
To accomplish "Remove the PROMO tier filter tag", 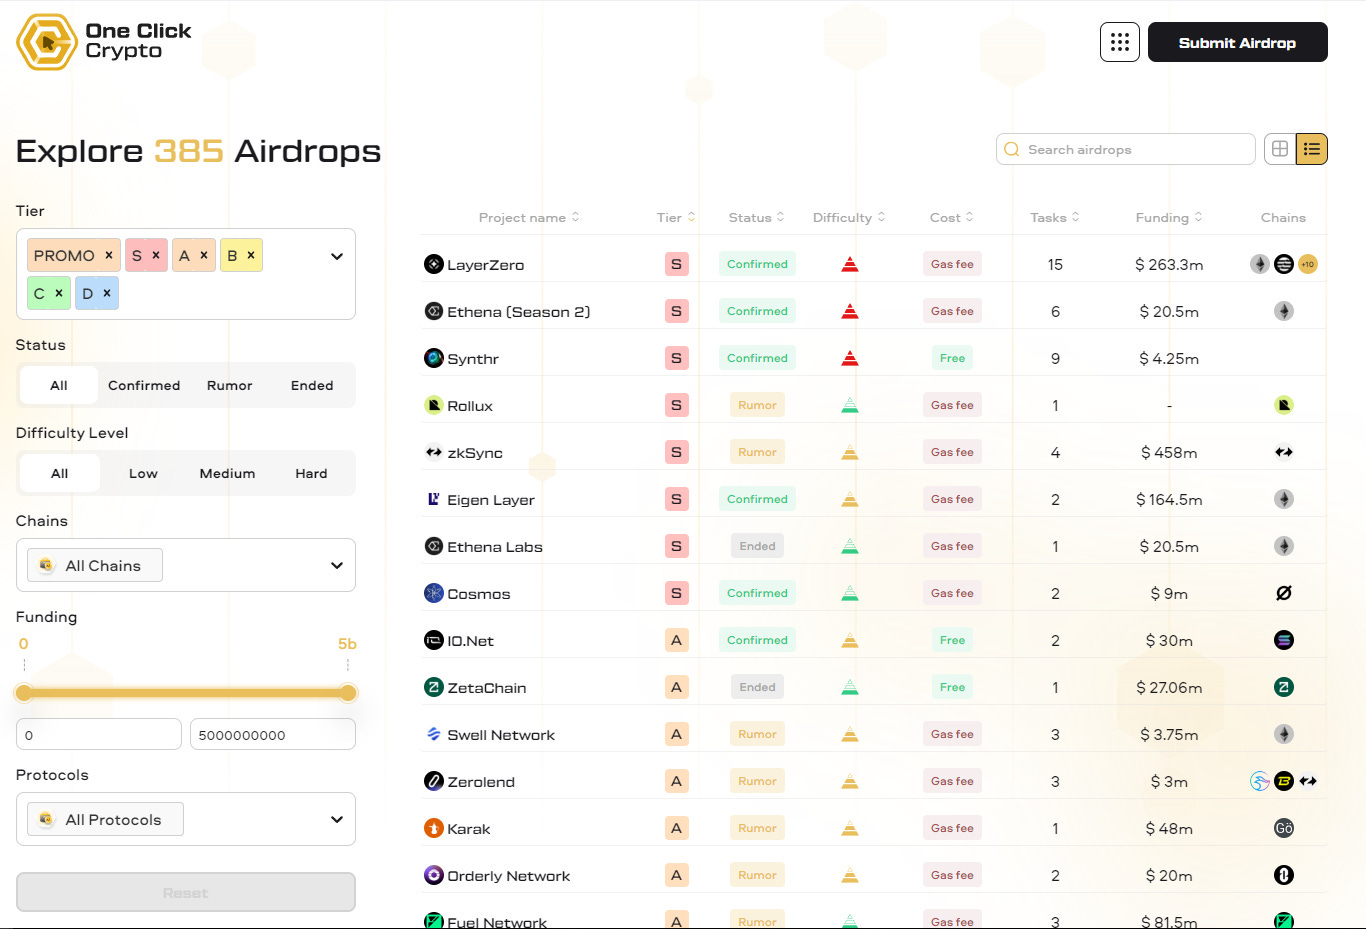I will 109,255.
